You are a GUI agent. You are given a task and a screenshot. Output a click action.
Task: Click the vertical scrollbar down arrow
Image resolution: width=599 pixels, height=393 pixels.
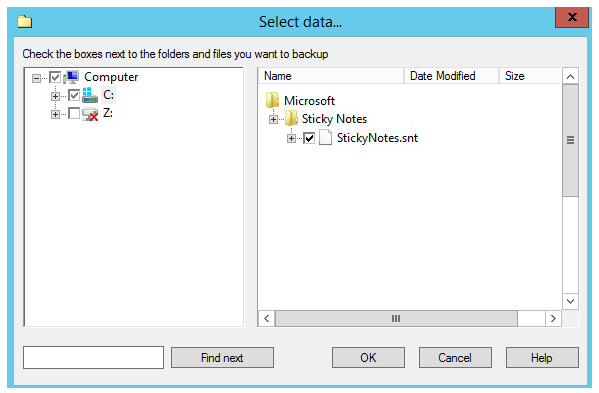point(570,301)
